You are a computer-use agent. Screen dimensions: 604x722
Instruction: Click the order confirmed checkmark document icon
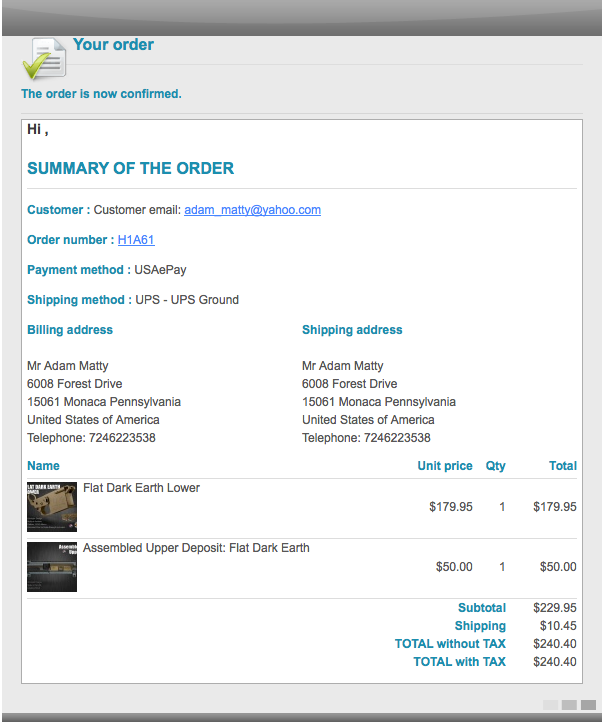pos(44,59)
